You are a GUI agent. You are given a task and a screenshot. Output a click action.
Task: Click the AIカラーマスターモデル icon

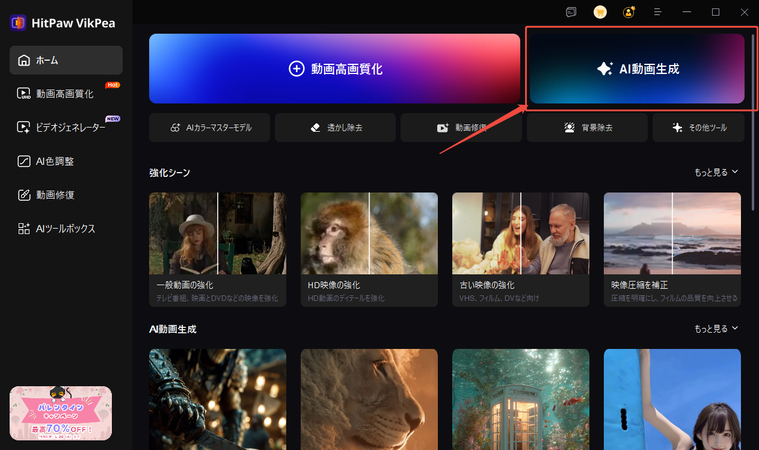pyautogui.click(x=175, y=128)
